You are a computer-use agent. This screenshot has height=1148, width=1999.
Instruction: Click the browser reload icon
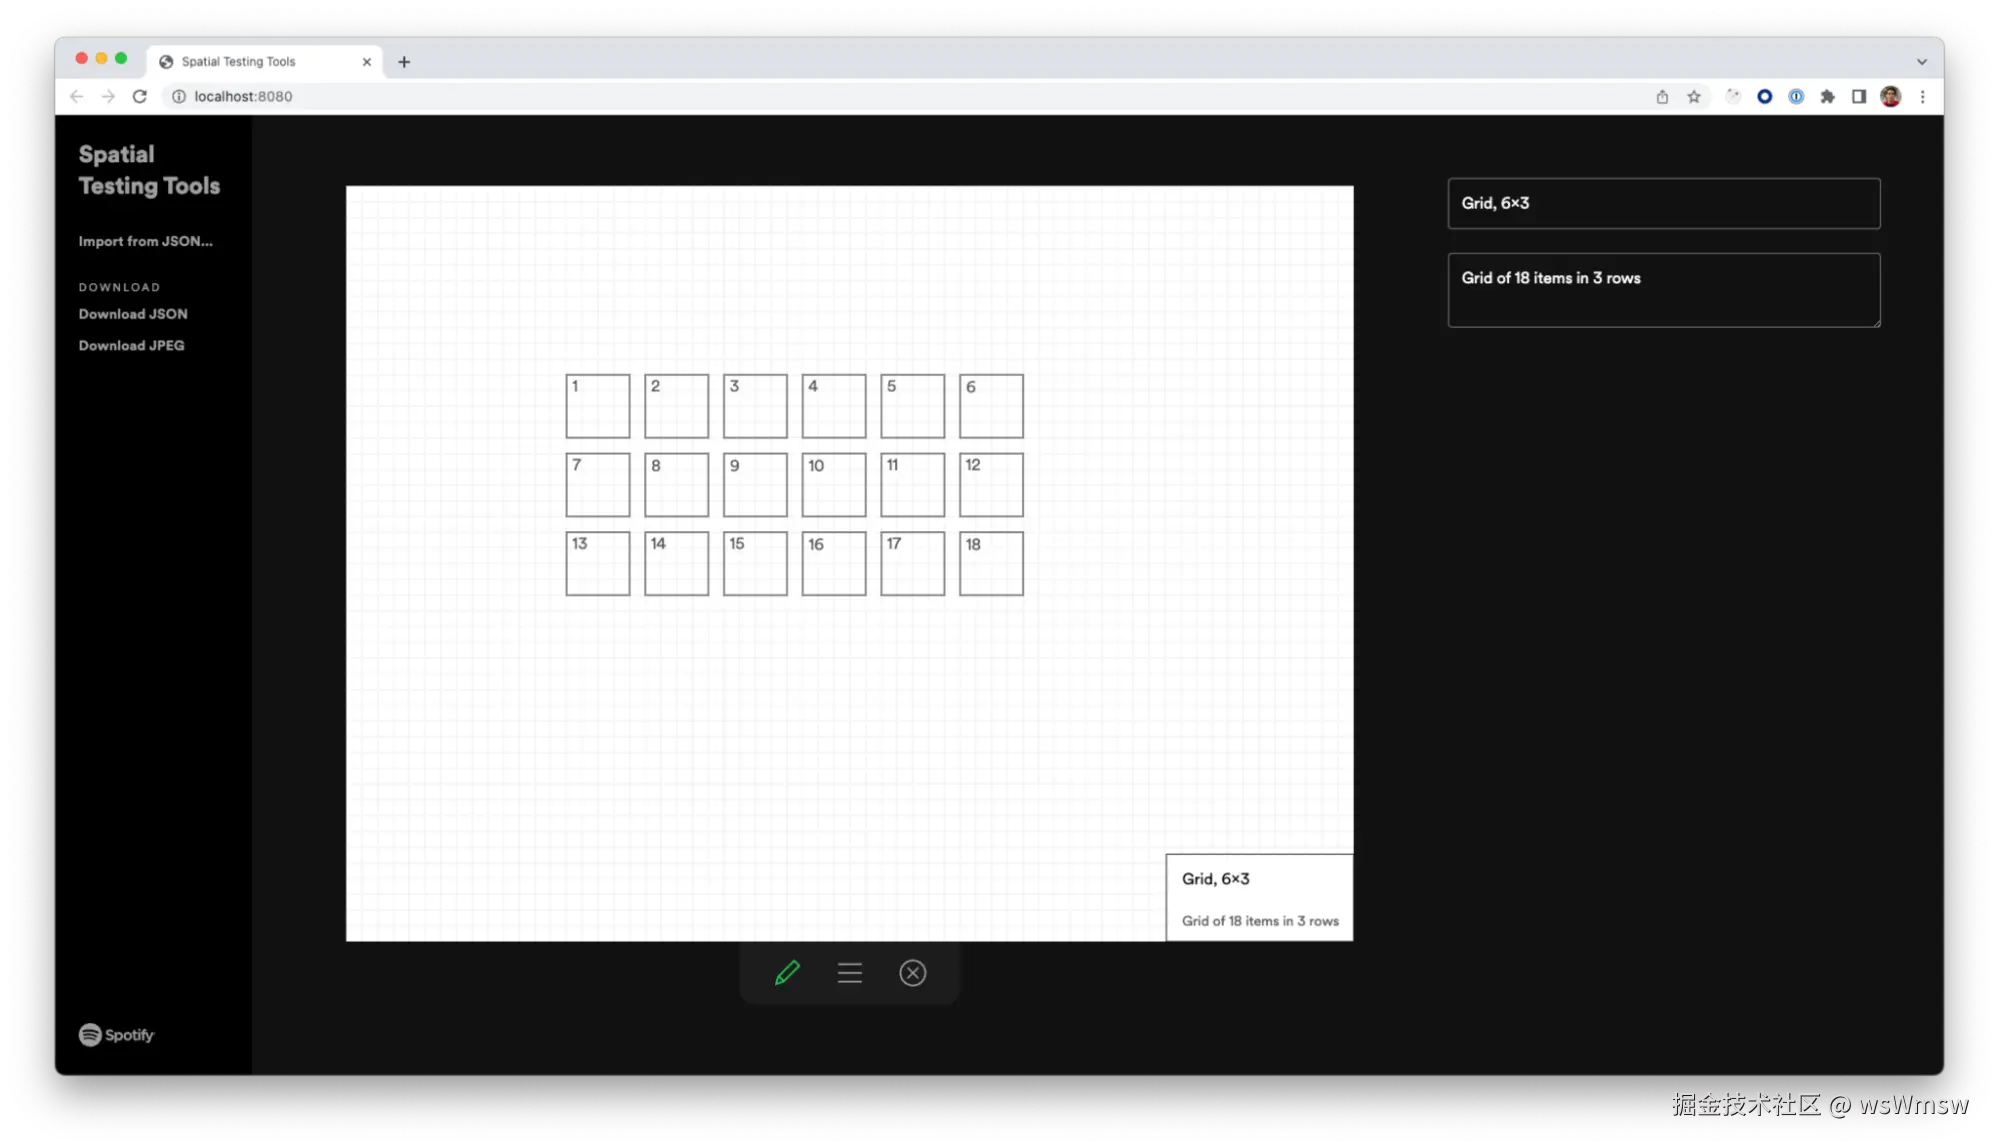click(140, 97)
